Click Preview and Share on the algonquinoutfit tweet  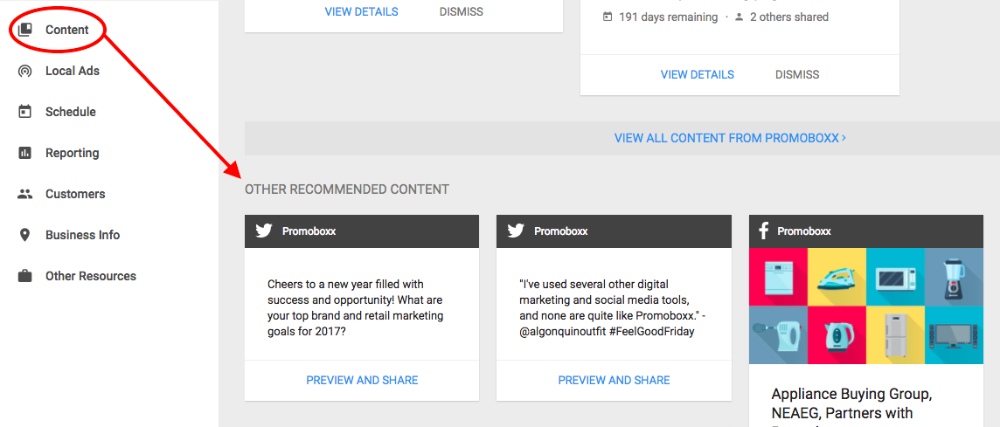coord(614,380)
